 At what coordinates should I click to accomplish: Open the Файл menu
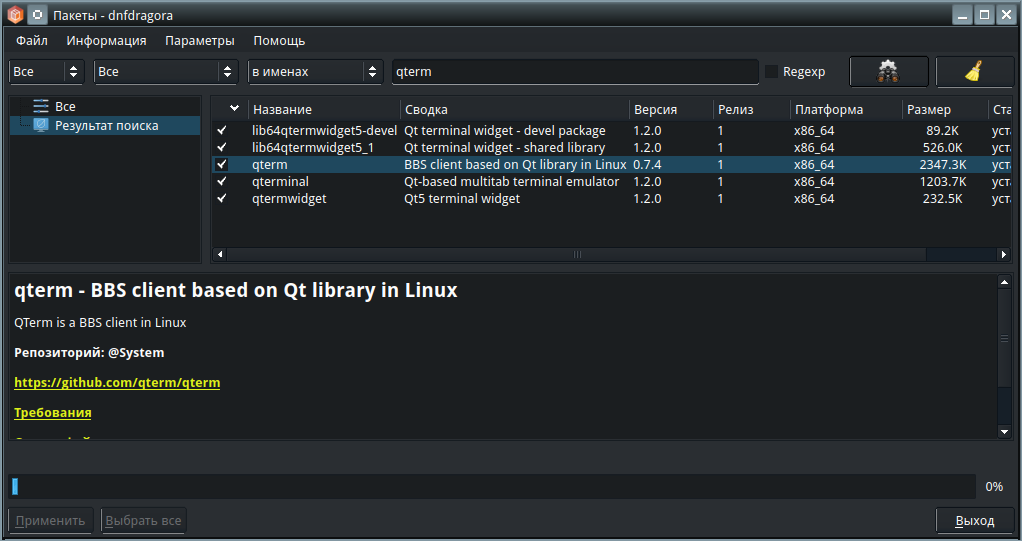pos(32,41)
